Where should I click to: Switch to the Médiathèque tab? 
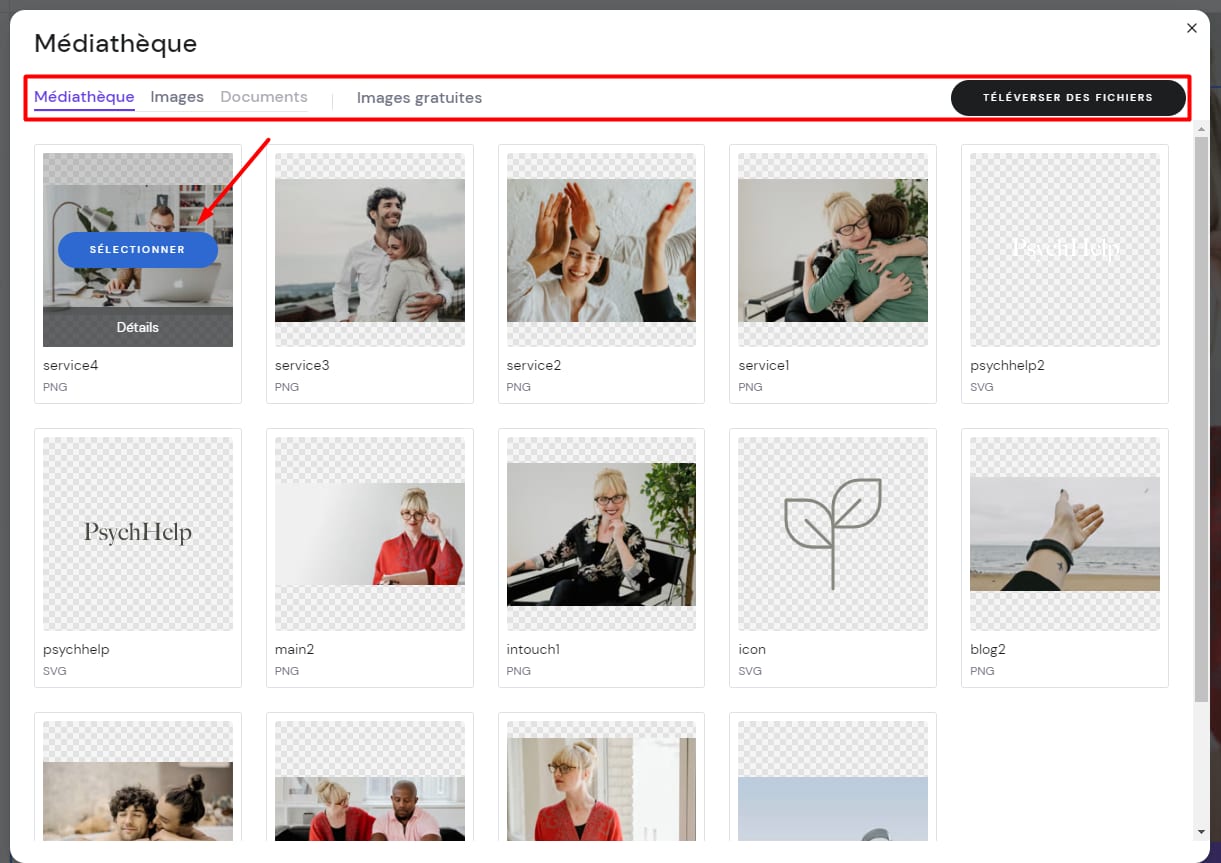[84, 97]
